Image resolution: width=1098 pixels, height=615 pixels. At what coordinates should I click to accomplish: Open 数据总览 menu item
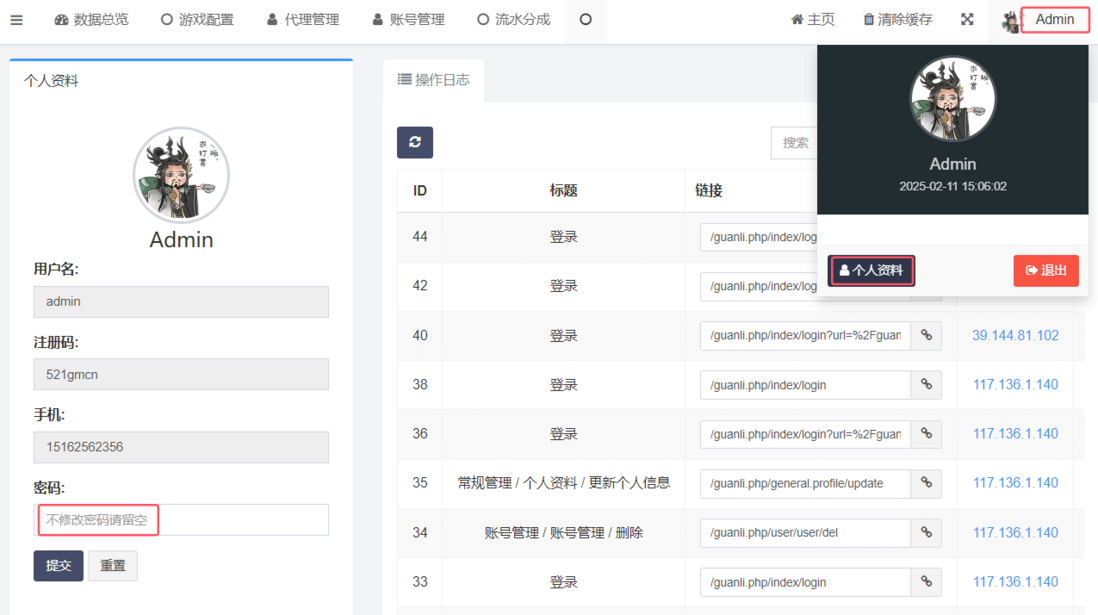tap(91, 20)
